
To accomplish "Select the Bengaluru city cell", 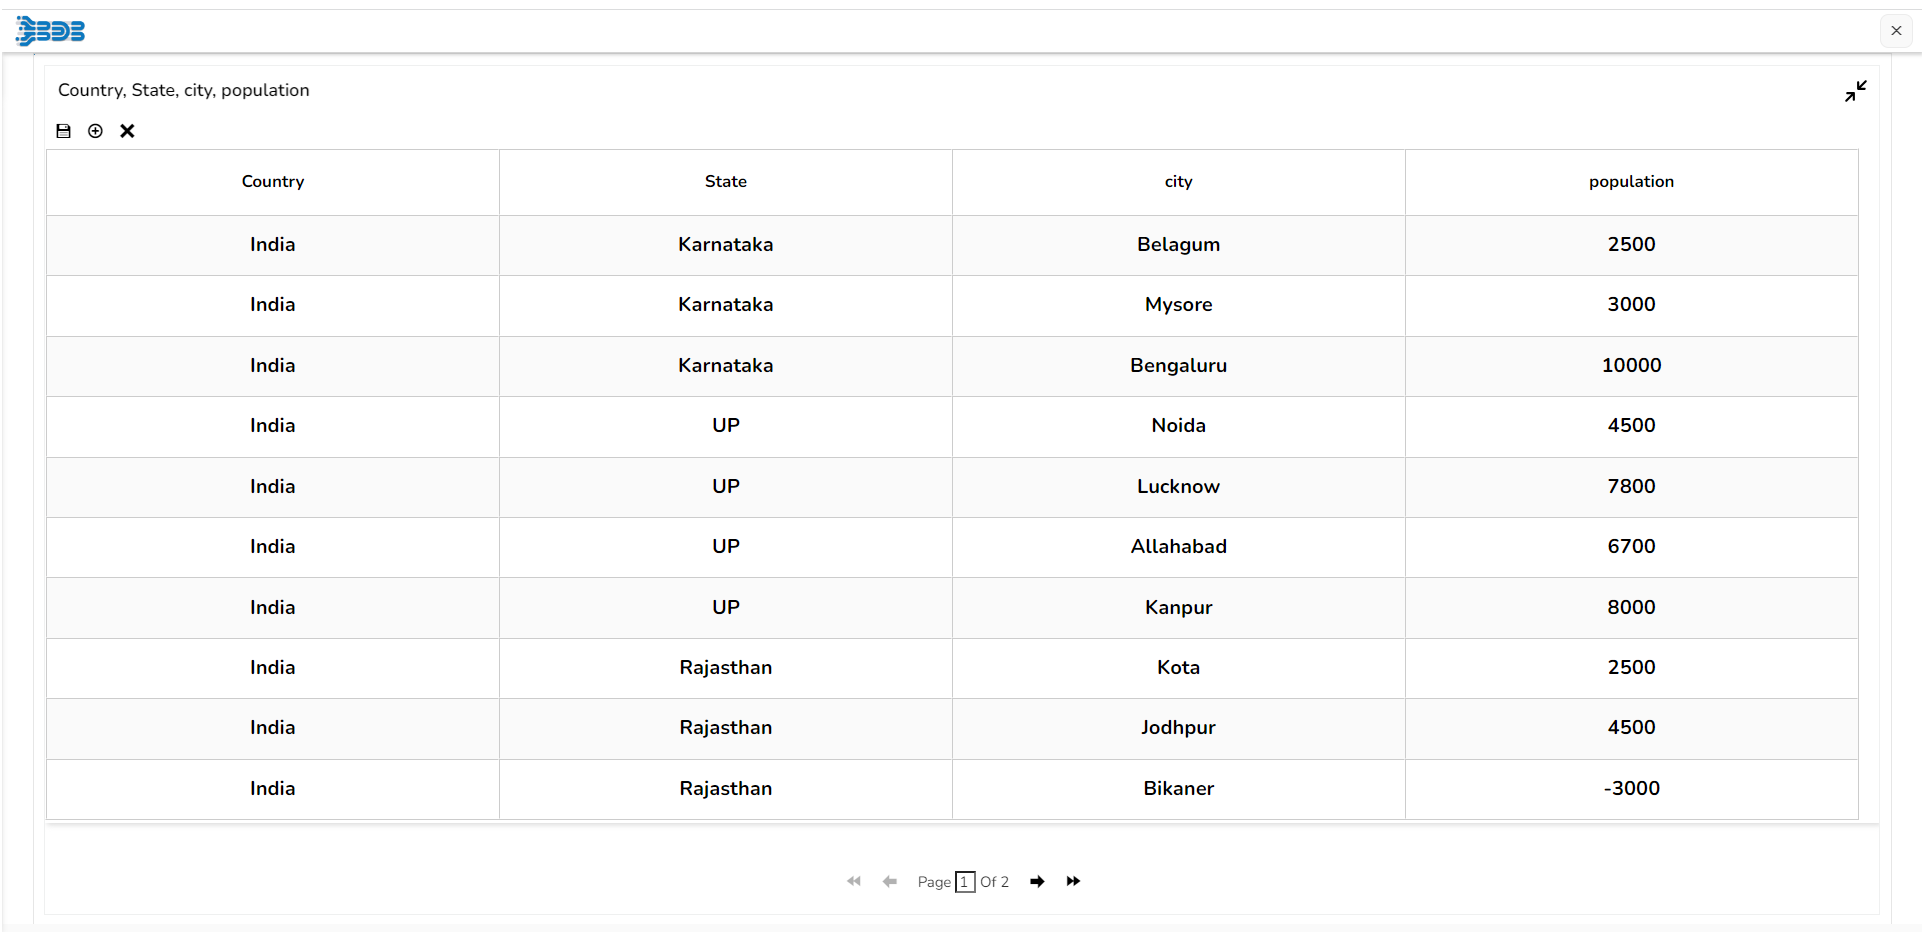I will (1179, 366).
